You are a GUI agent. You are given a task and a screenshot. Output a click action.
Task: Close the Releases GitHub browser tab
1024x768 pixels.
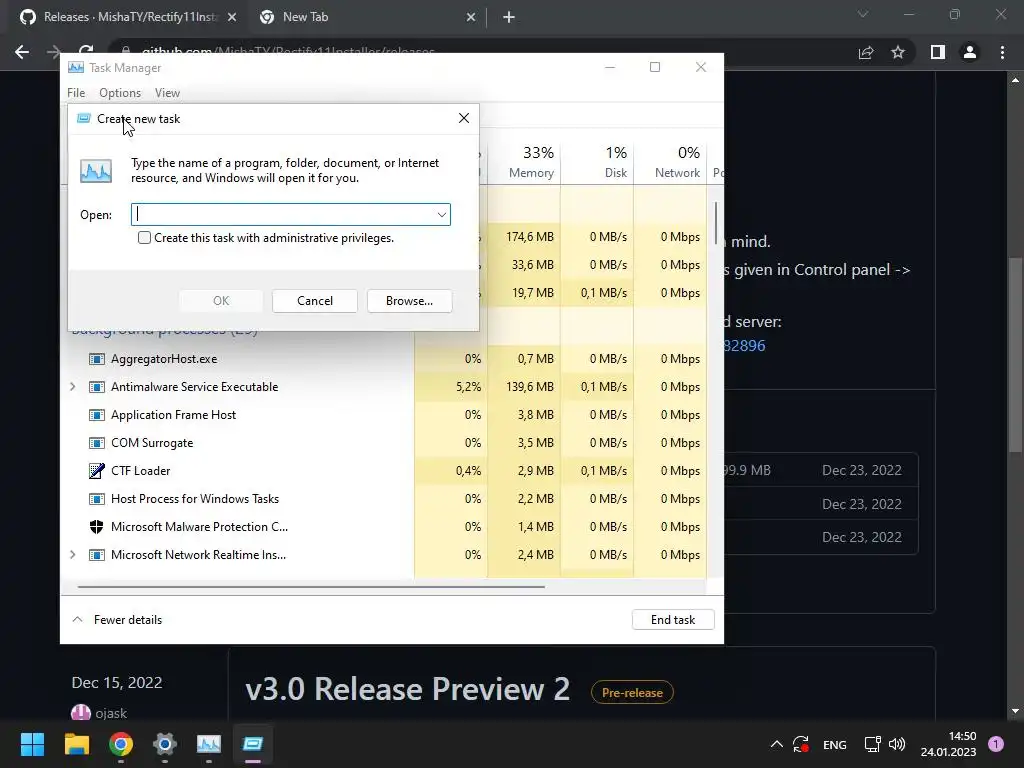pos(232,18)
